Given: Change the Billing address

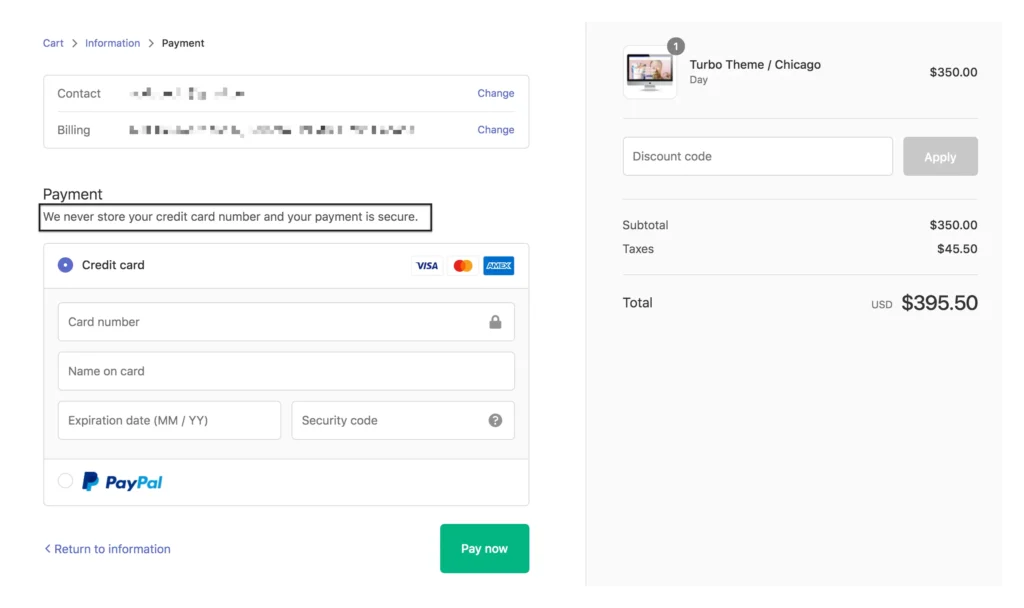Looking at the screenshot, I should 496,130.
